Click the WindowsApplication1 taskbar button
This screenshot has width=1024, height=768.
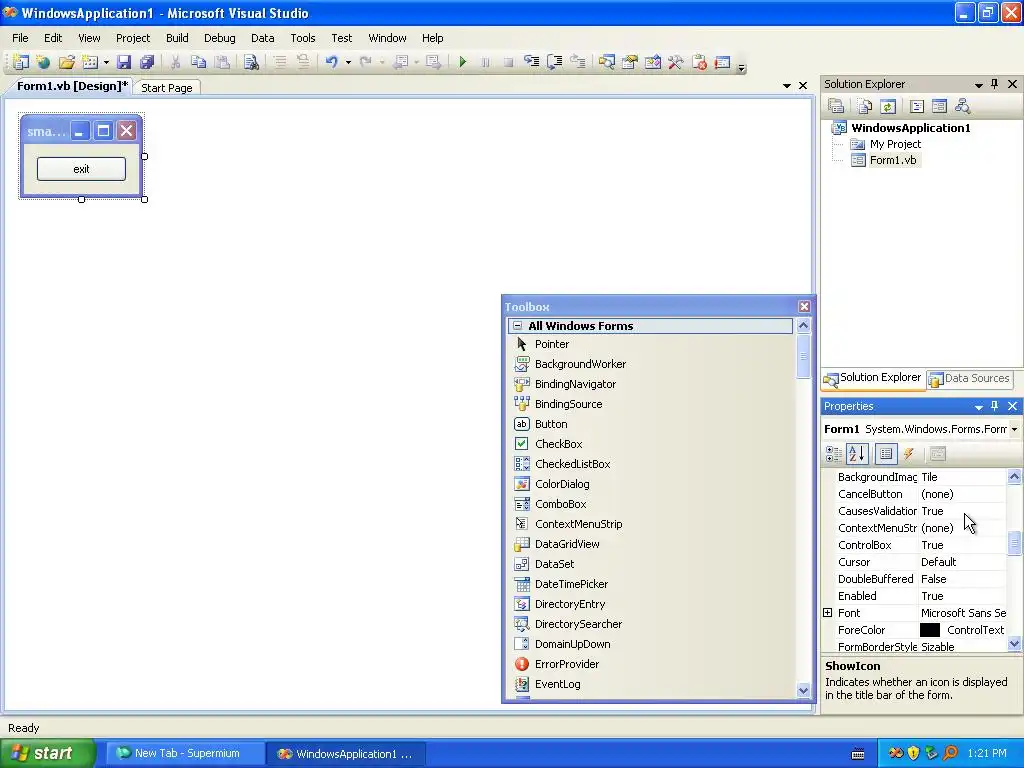coord(345,754)
